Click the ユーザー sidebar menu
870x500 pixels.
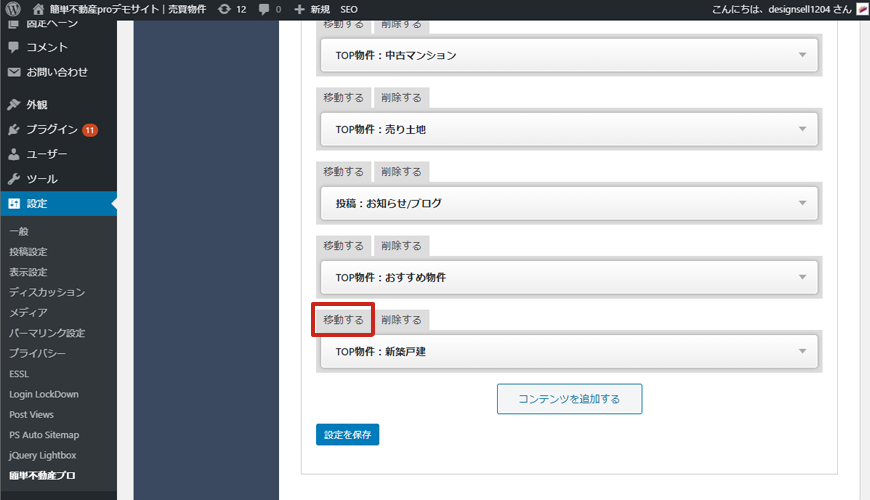(x=46, y=154)
